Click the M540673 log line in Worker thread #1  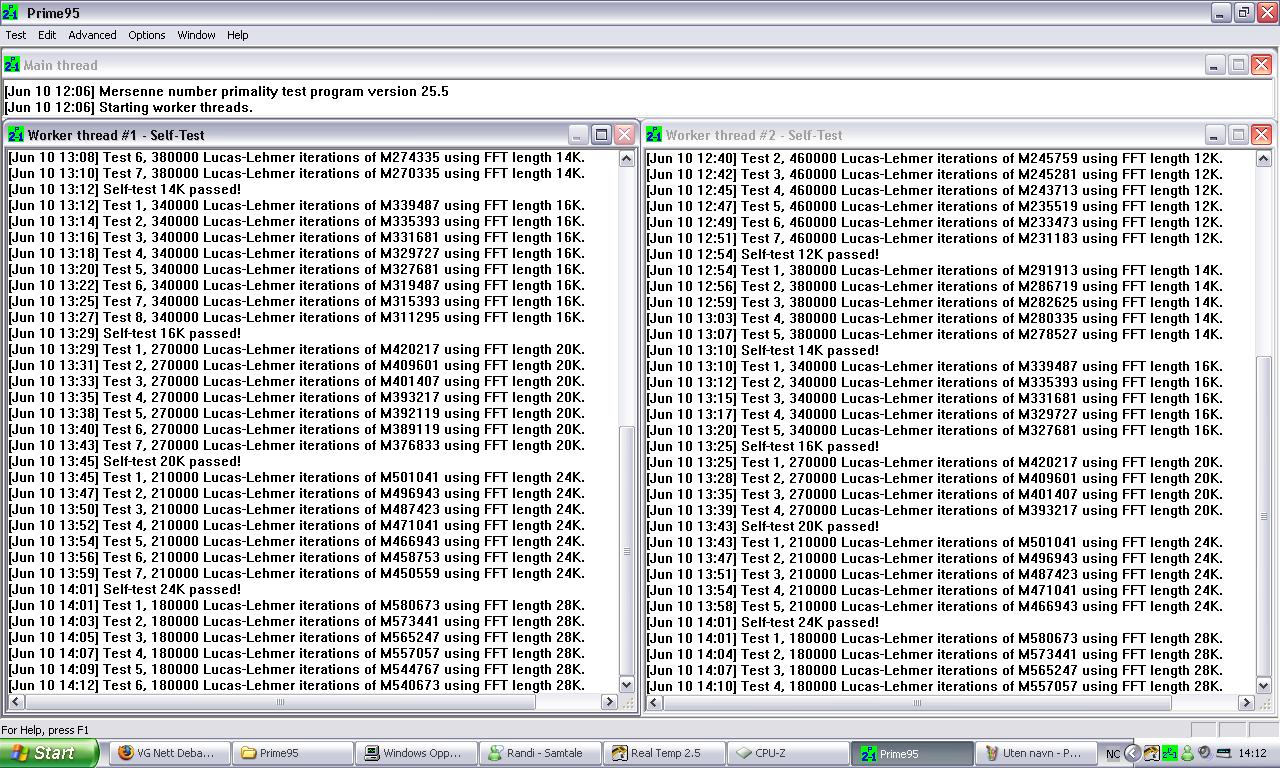(x=297, y=685)
